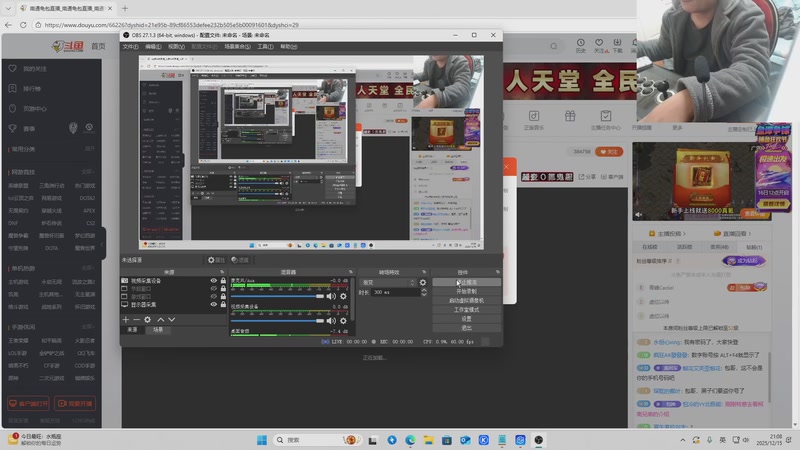Open OBS 场景集合(S) menu
Image resolution: width=800 pixels, height=450 pixels.
[237, 46]
